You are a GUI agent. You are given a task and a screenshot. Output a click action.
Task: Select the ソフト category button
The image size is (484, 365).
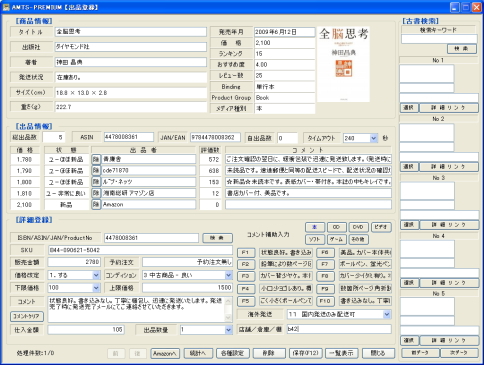click(315, 239)
